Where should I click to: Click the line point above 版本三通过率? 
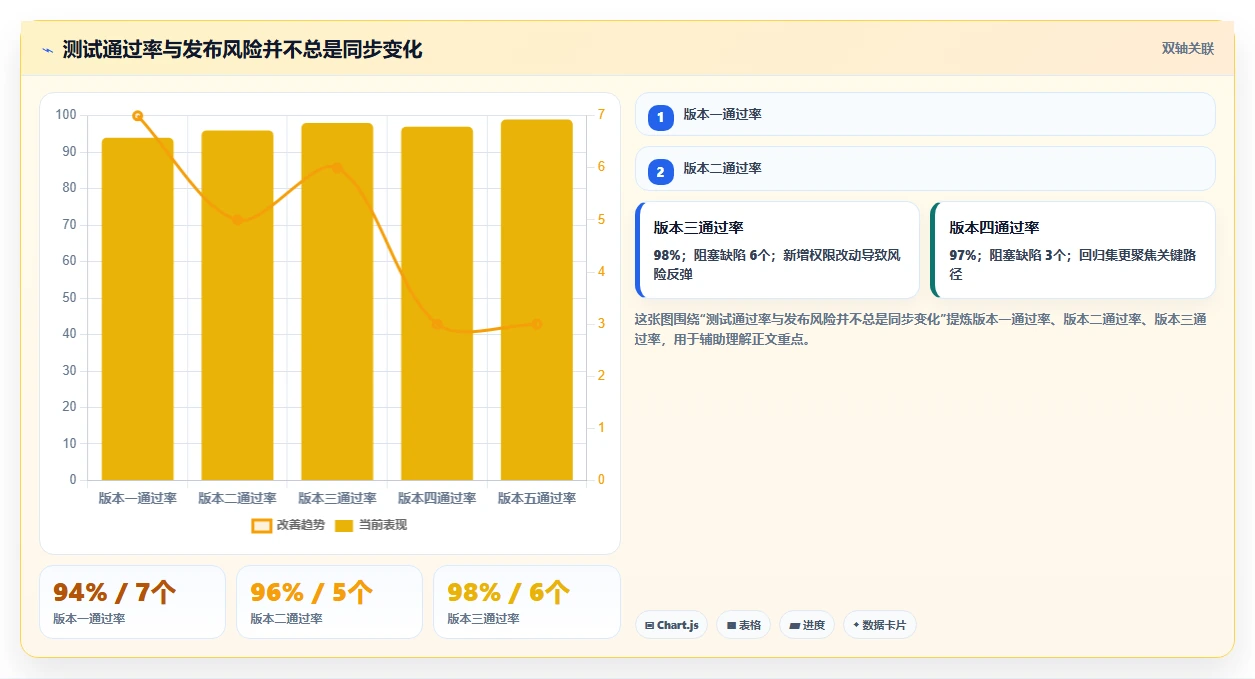(x=337, y=168)
